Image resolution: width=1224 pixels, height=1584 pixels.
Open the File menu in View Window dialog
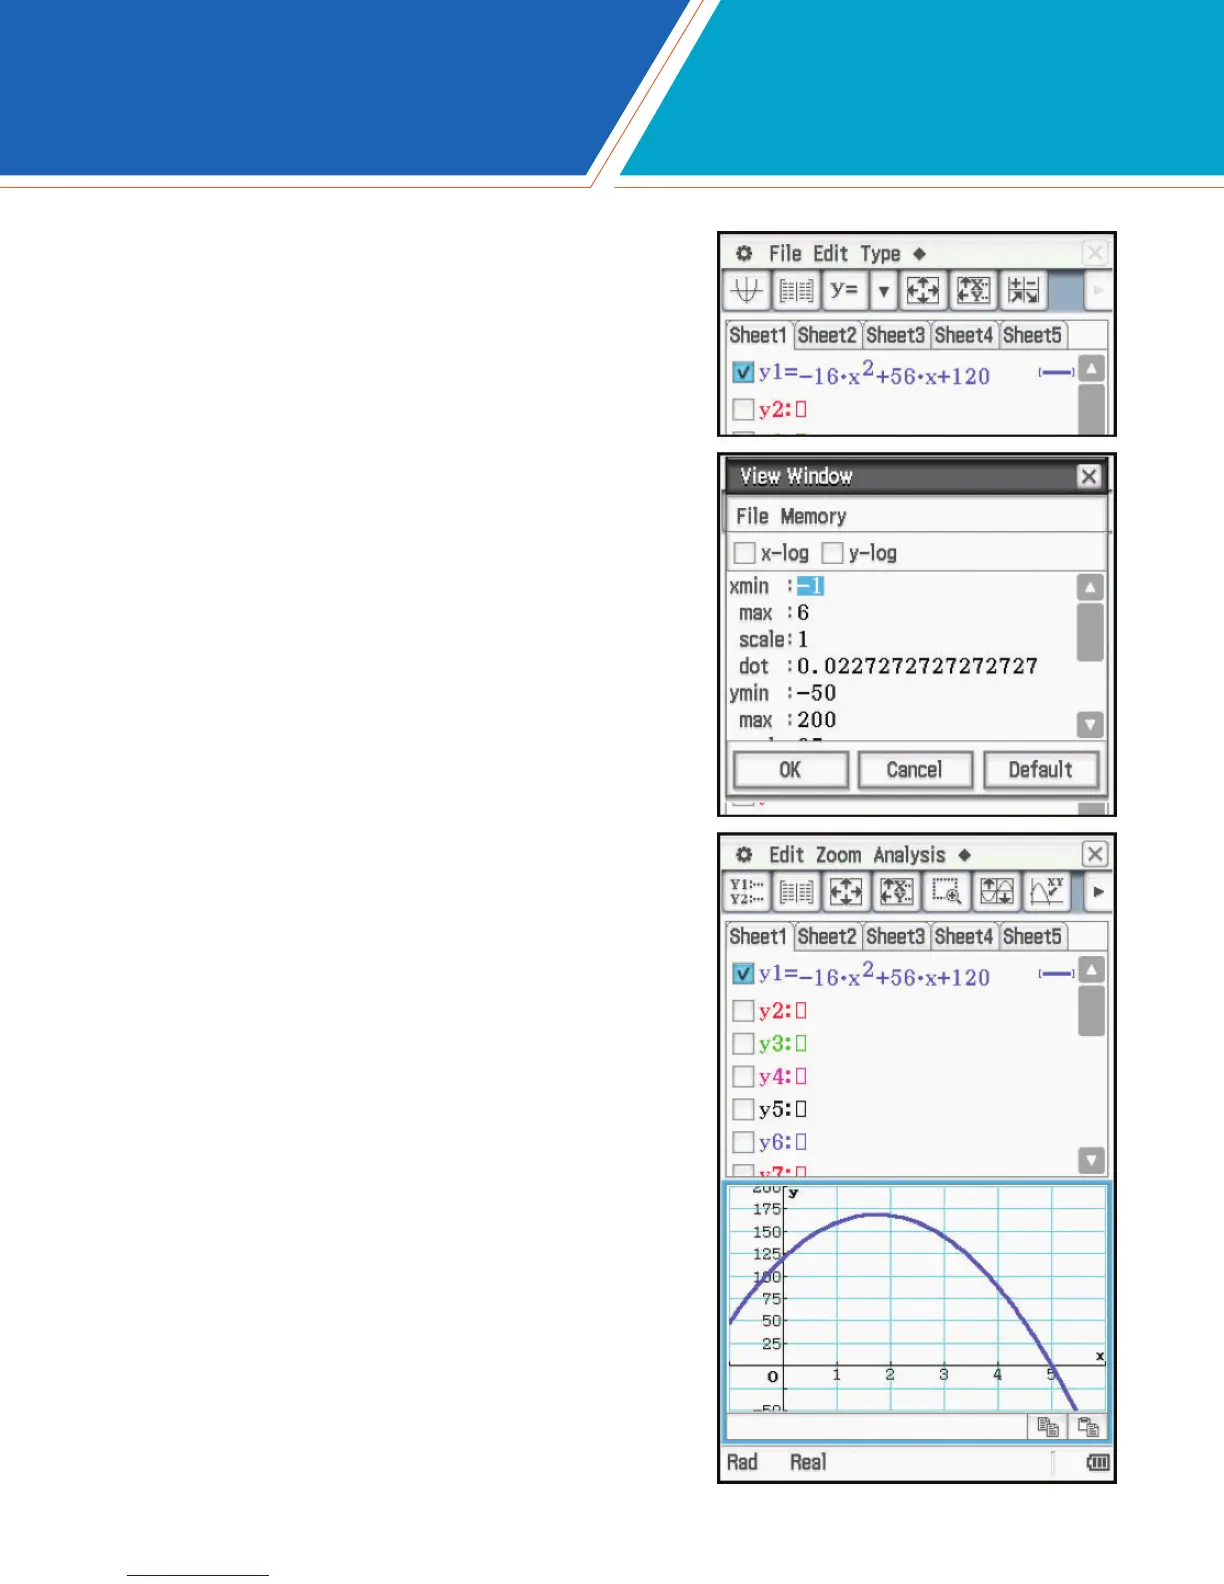point(752,517)
